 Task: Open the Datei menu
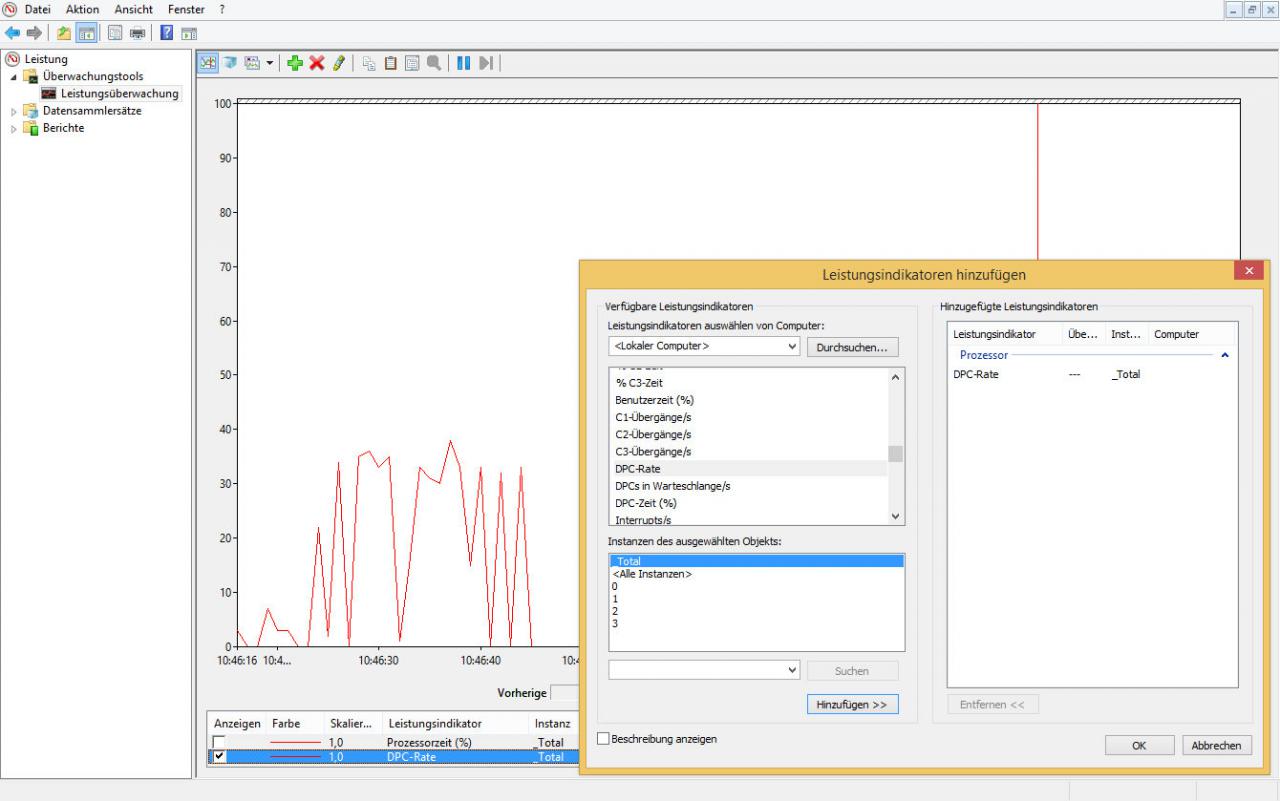(38, 9)
